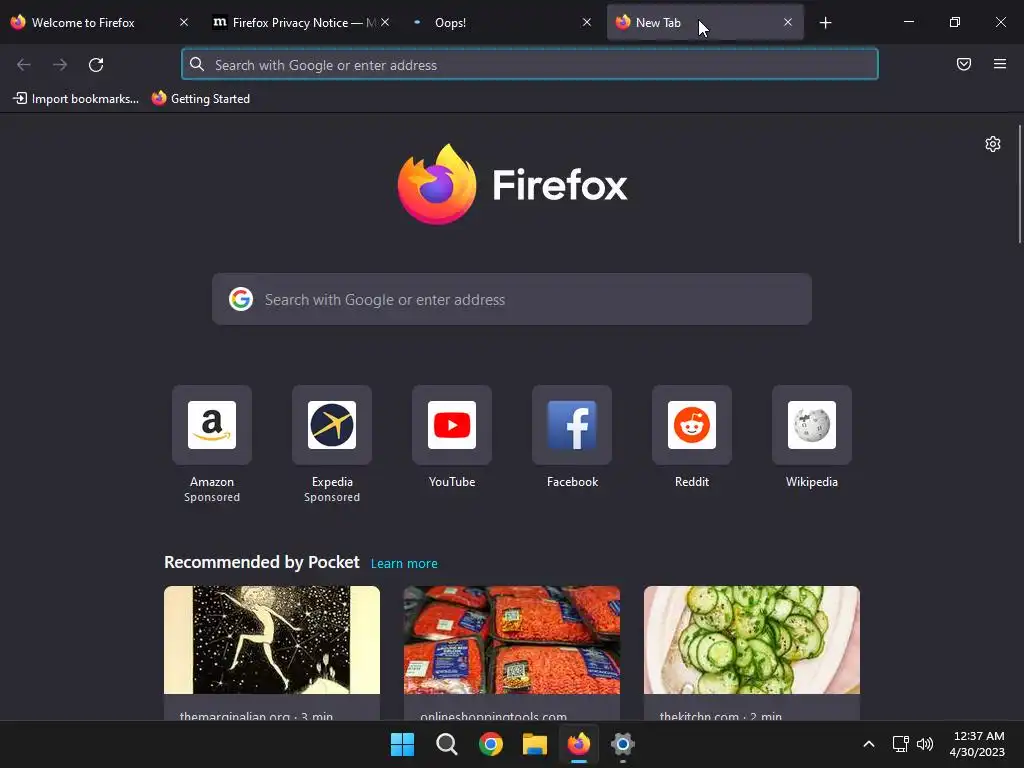This screenshot has height=768, width=1024.
Task: Click the page vertical scrollbar
Action: [1019, 184]
